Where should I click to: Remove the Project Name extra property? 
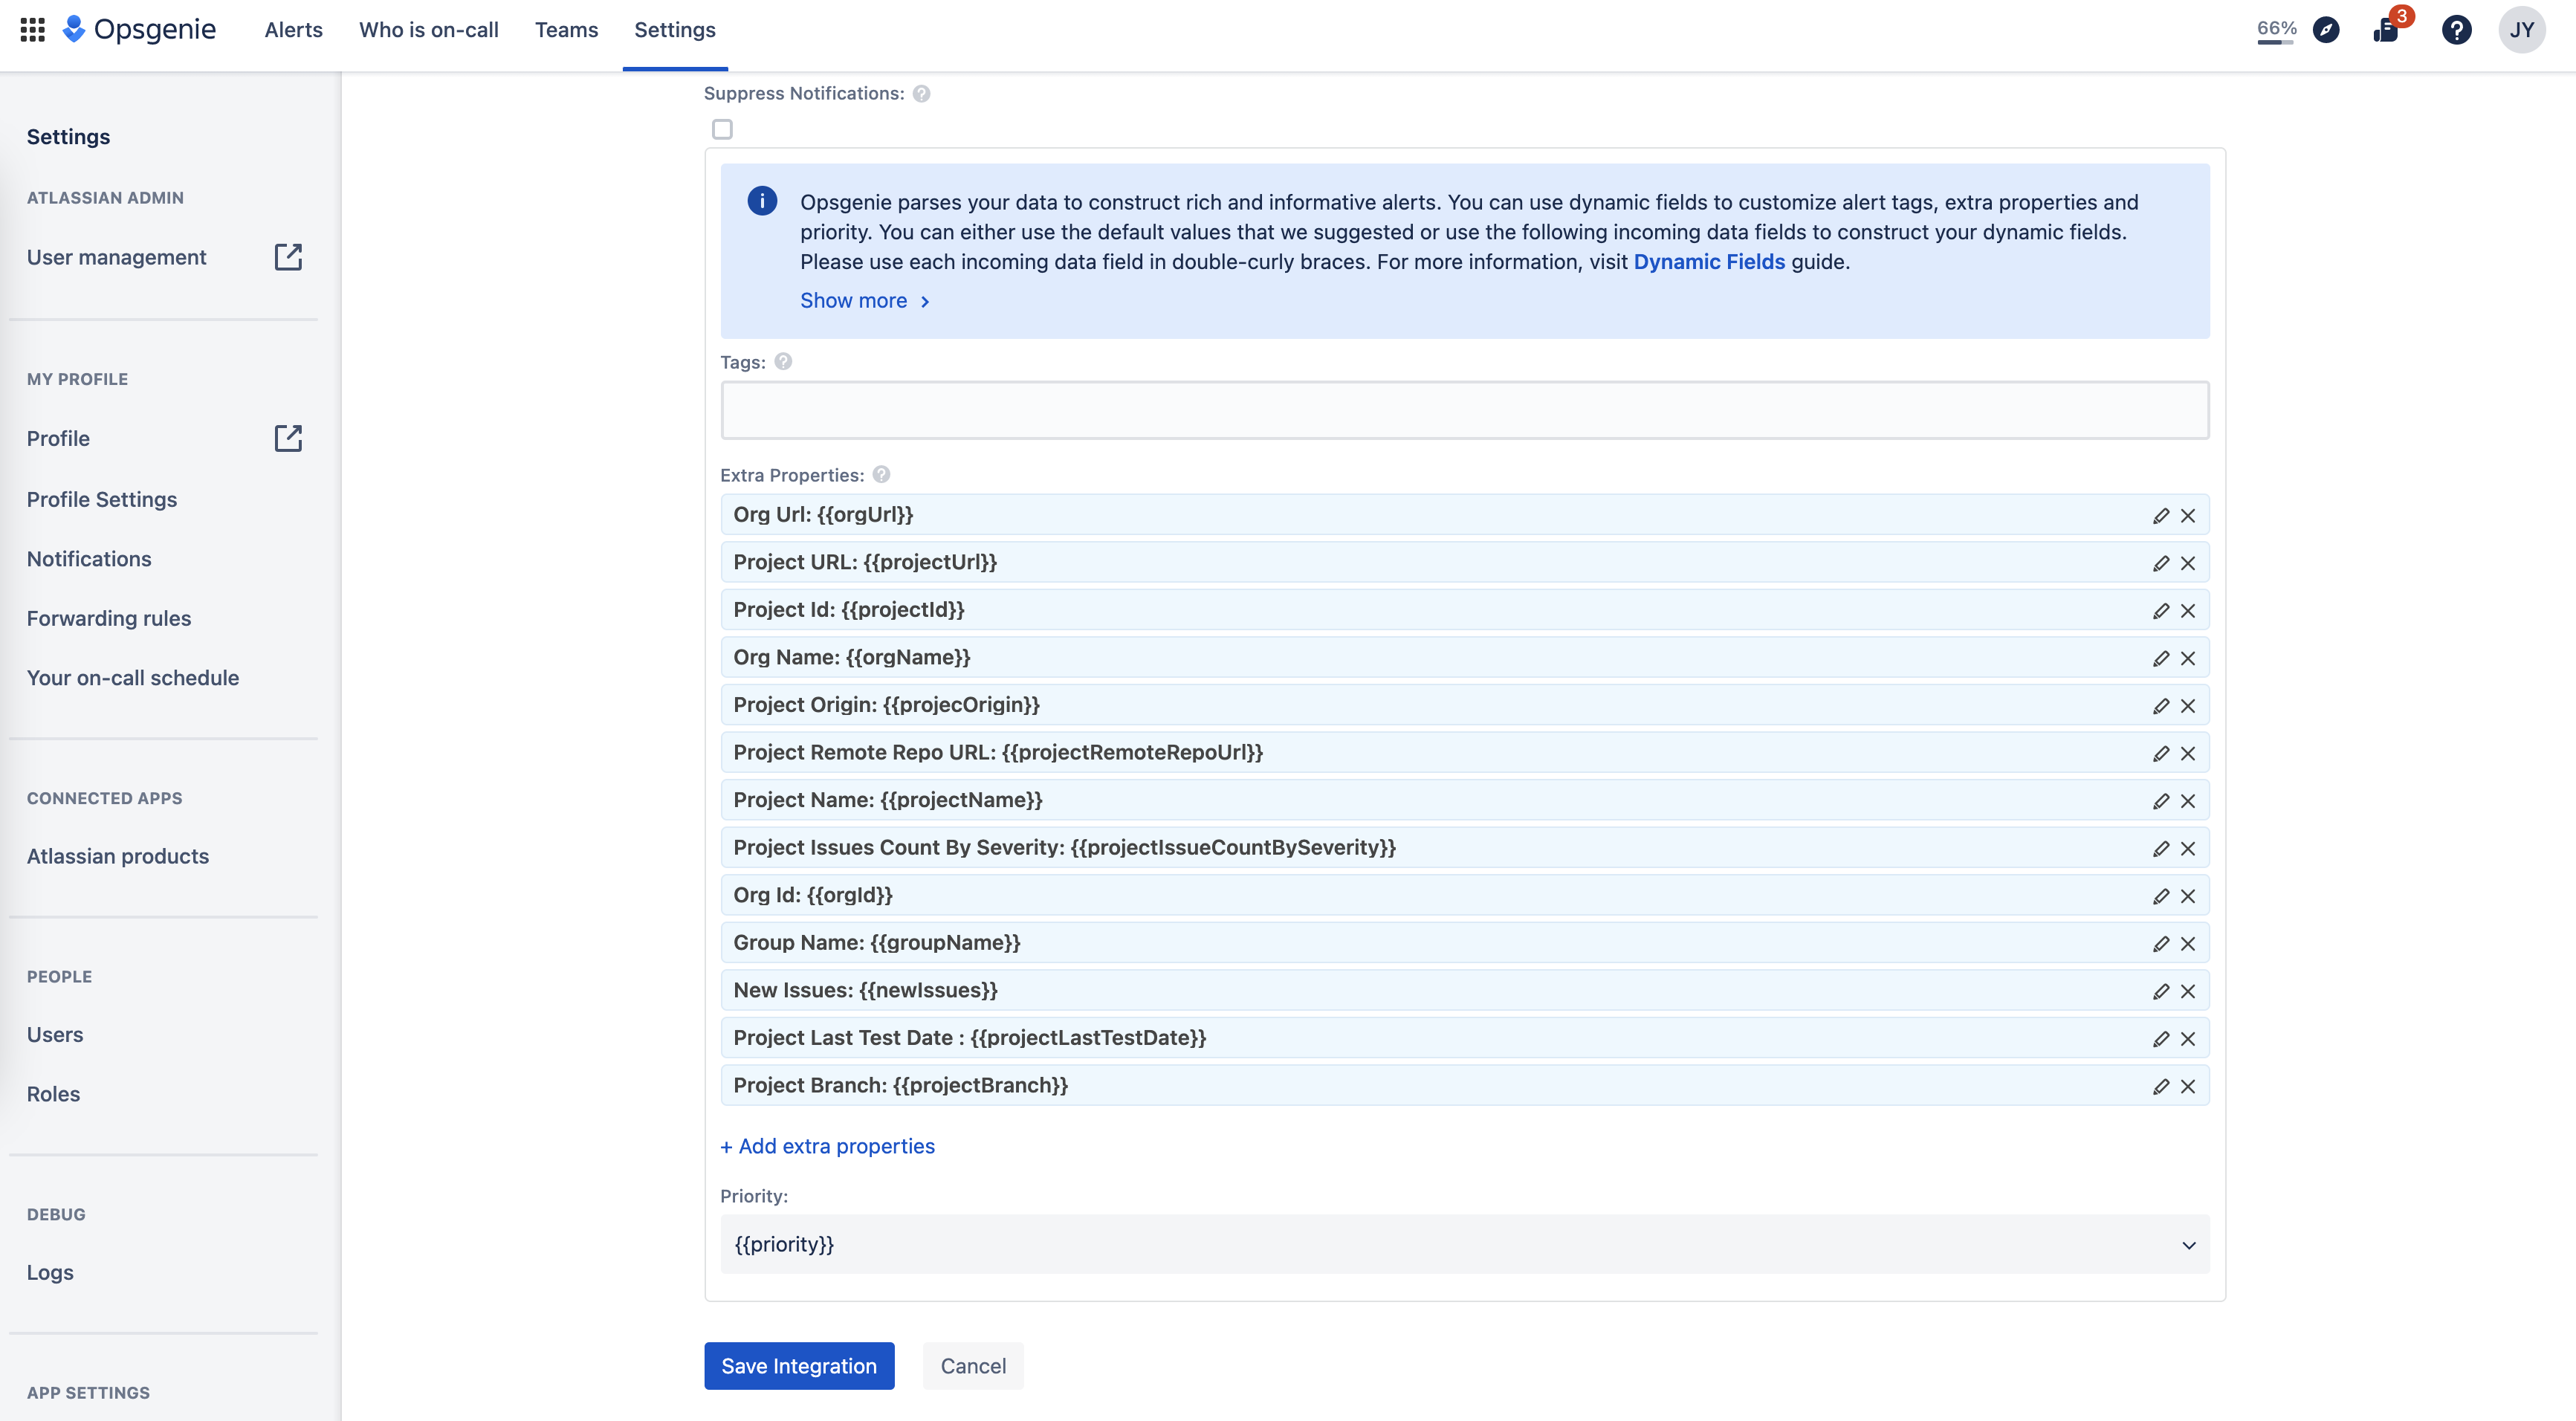coord(2188,801)
